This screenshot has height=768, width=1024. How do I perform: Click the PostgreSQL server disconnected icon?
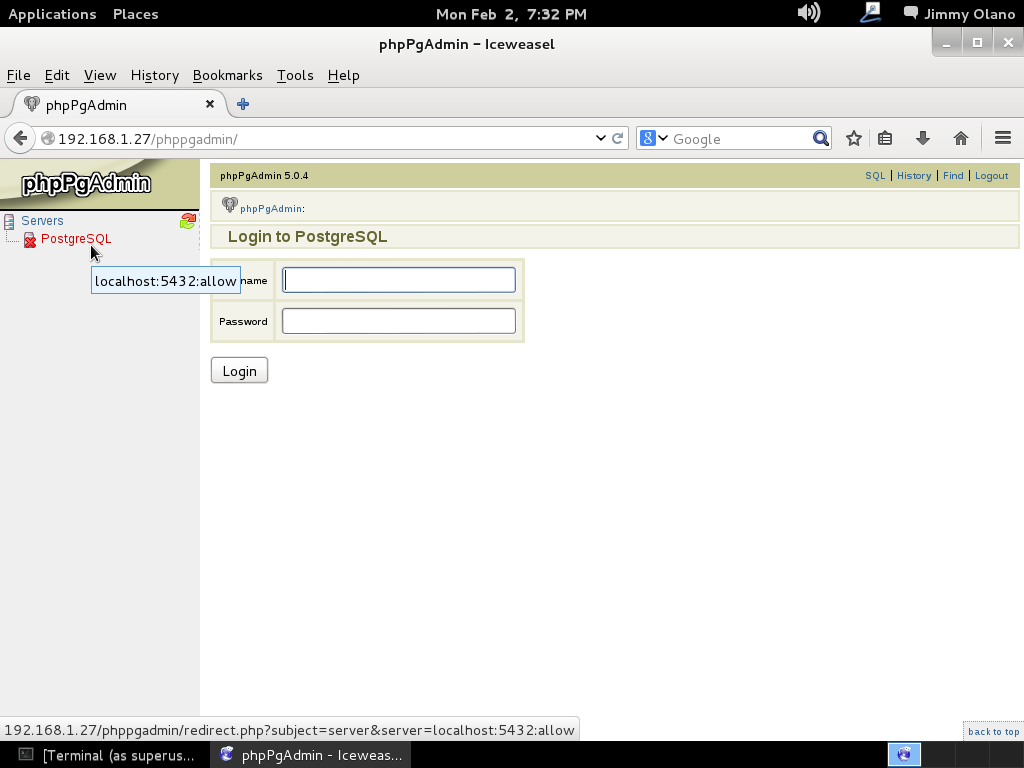[x=30, y=240]
